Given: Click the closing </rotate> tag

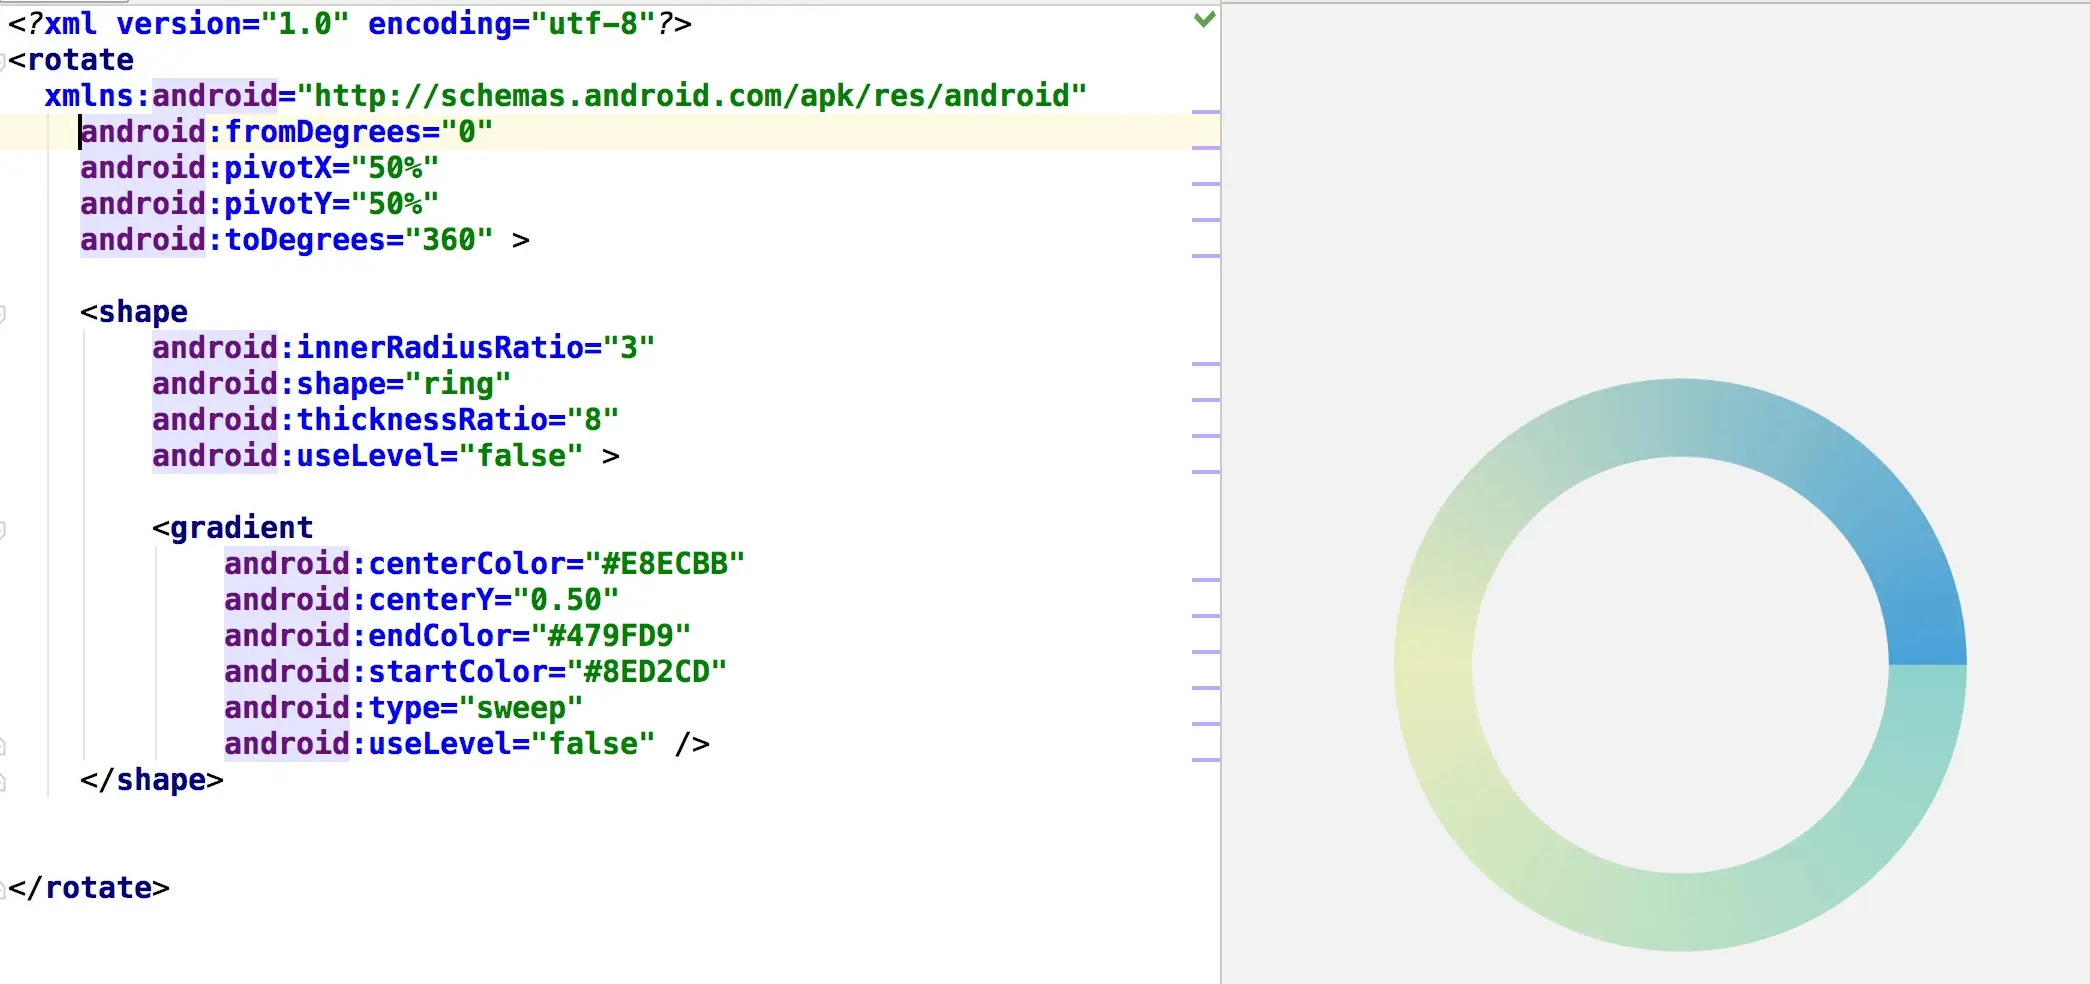Looking at the screenshot, I should click(x=89, y=888).
